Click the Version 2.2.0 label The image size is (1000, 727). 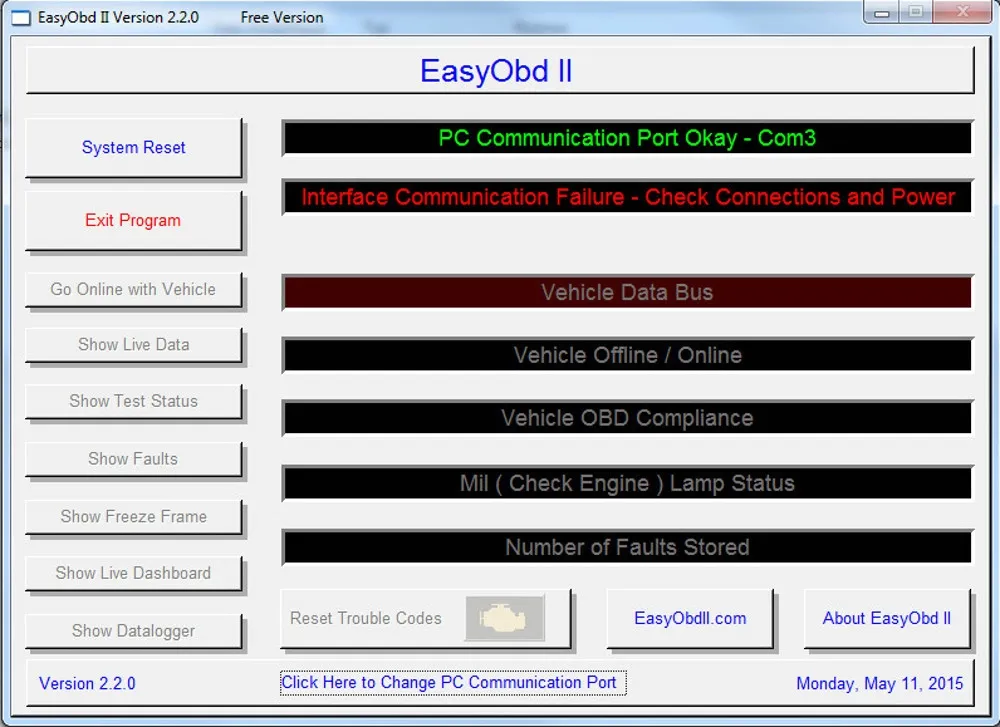point(86,684)
